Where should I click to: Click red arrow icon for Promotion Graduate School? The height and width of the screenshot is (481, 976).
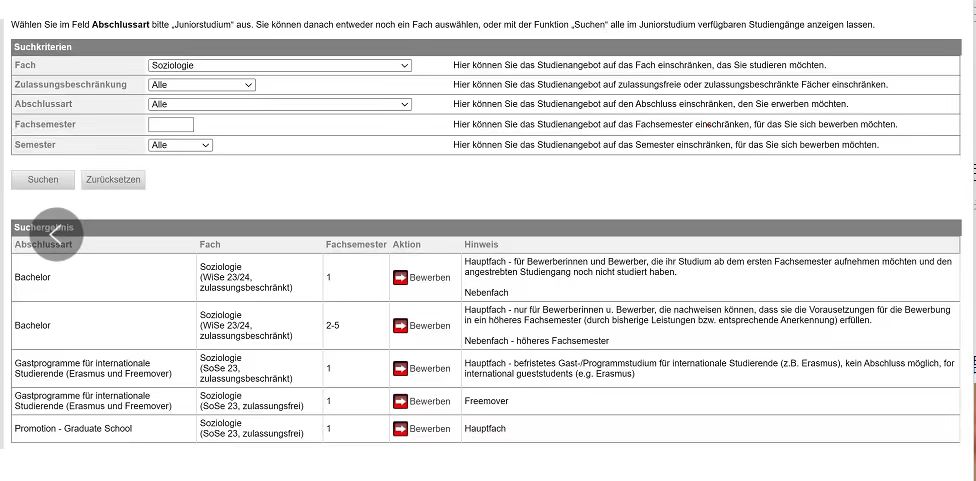click(x=400, y=429)
